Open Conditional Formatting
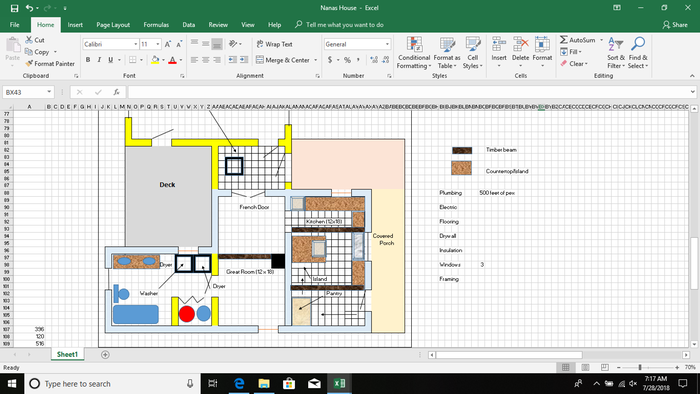700x394 pixels. [x=414, y=53]
